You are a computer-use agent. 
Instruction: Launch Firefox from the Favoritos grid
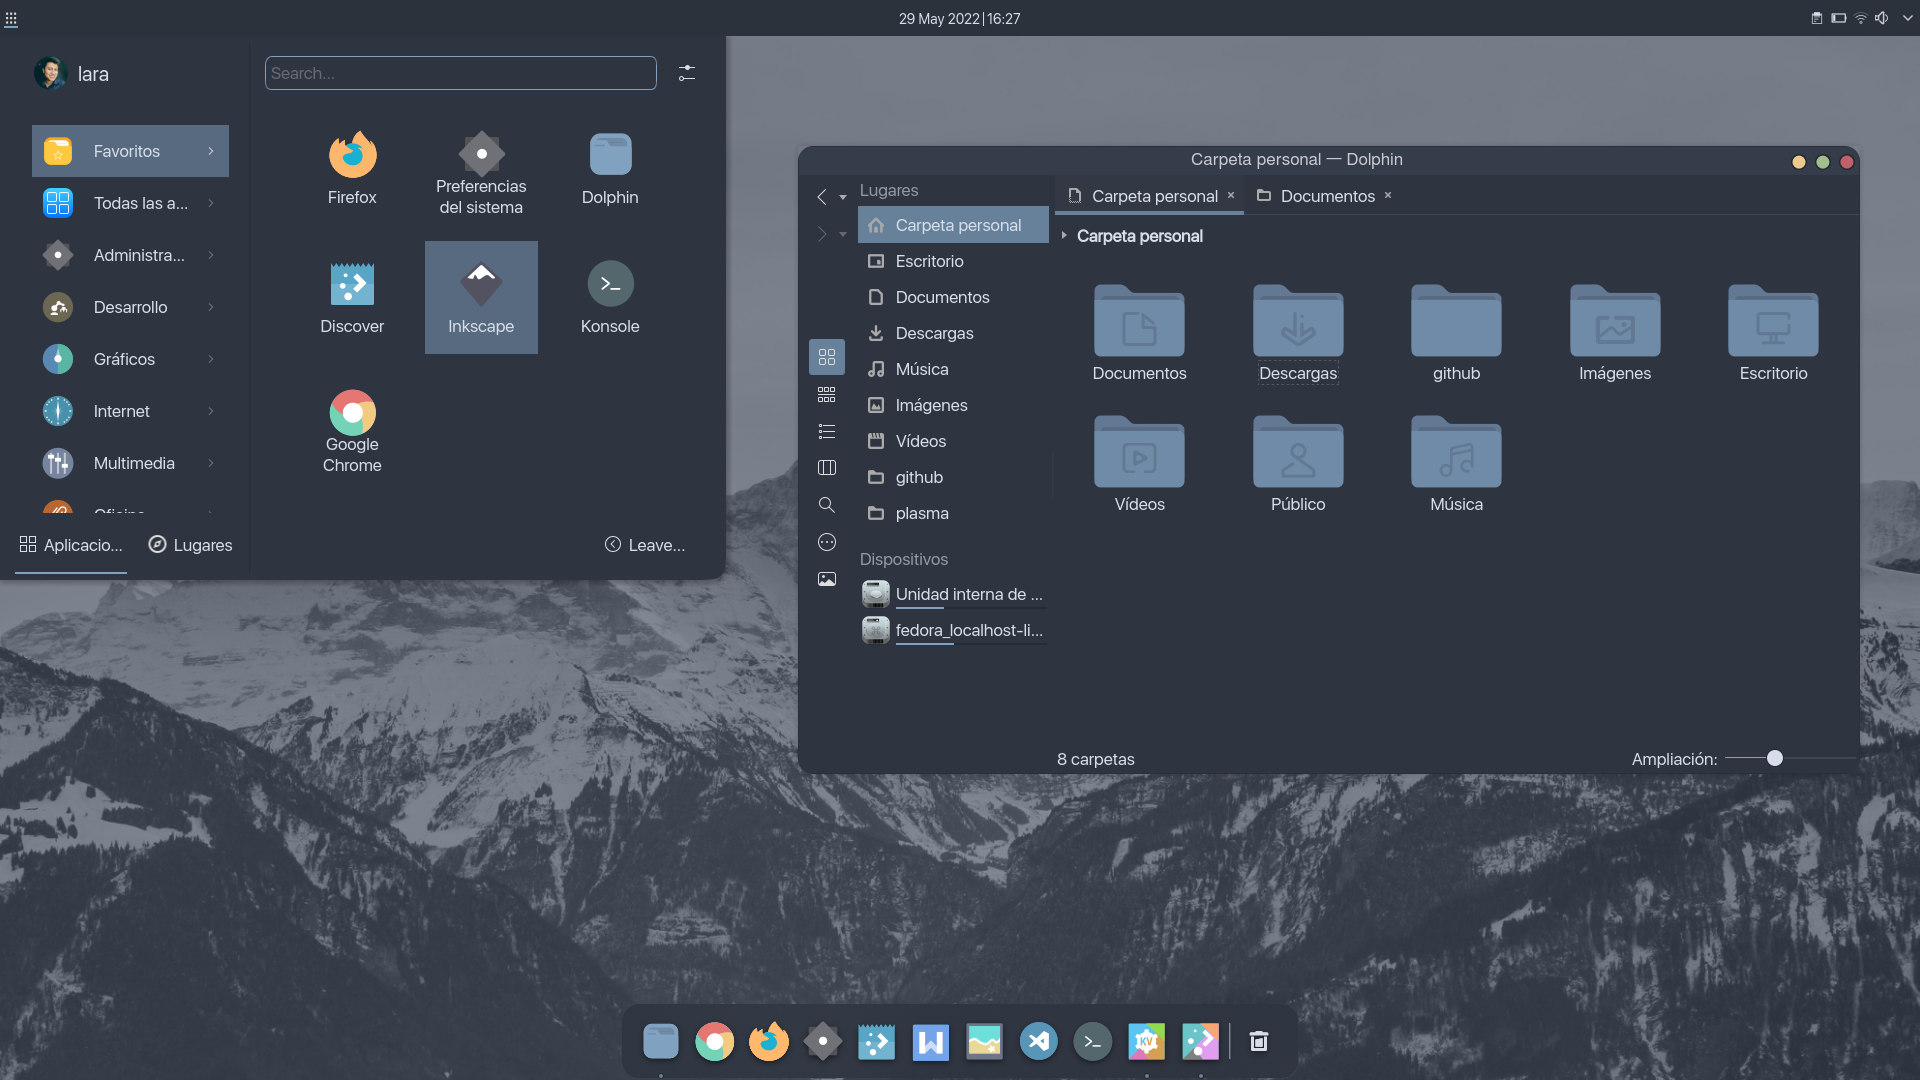[352, 168]
